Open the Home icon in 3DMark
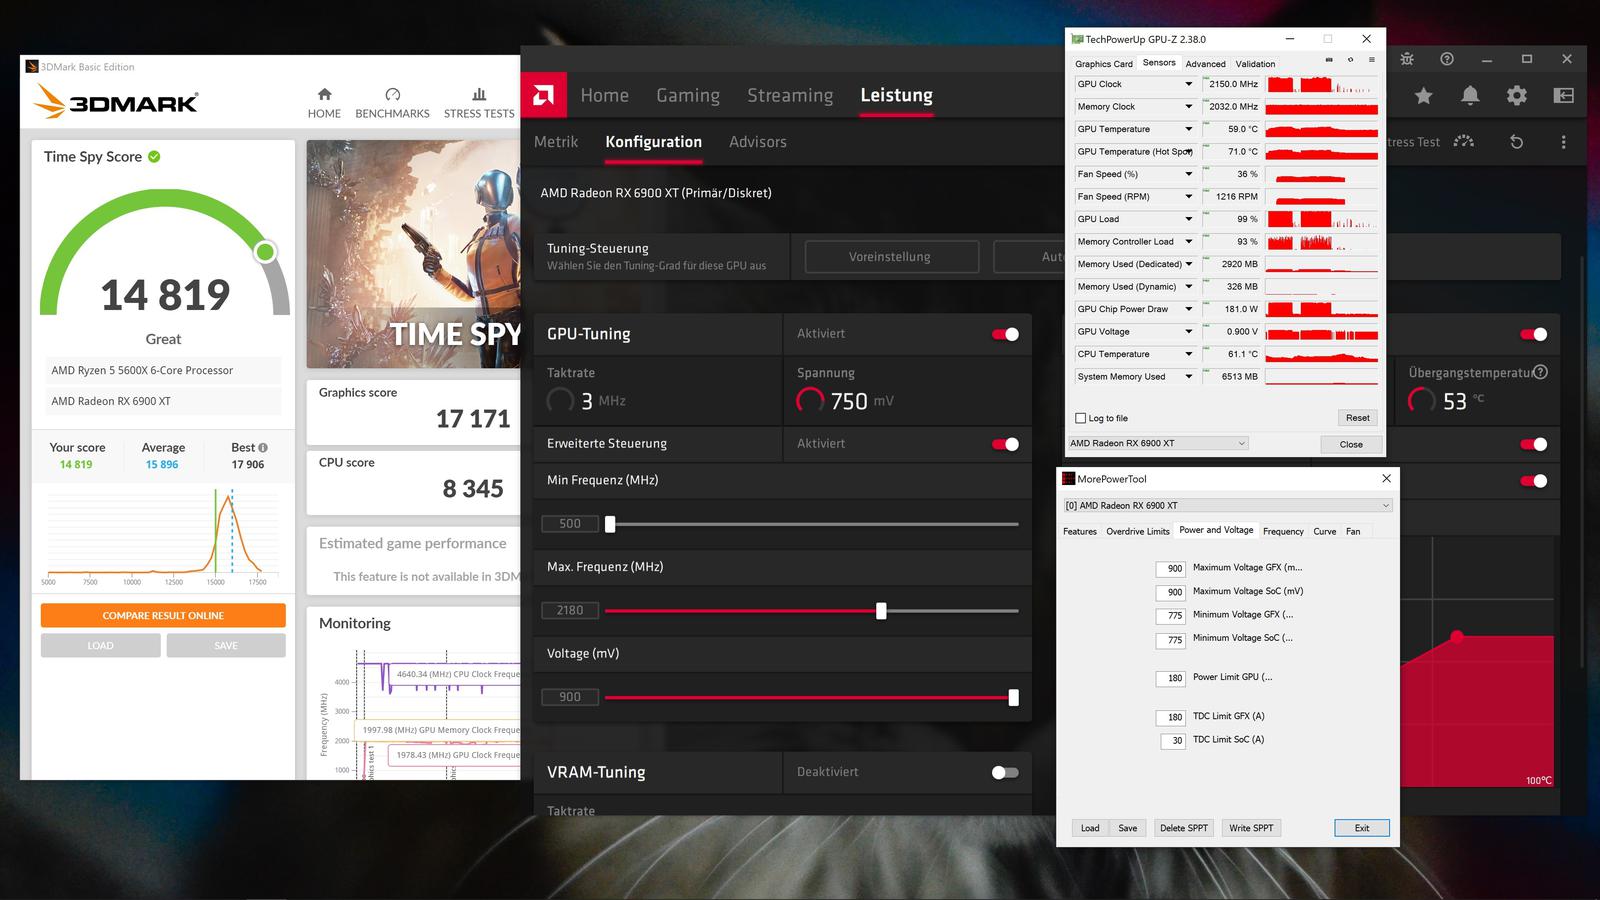 pyautogui.click(x=324, y=94)
